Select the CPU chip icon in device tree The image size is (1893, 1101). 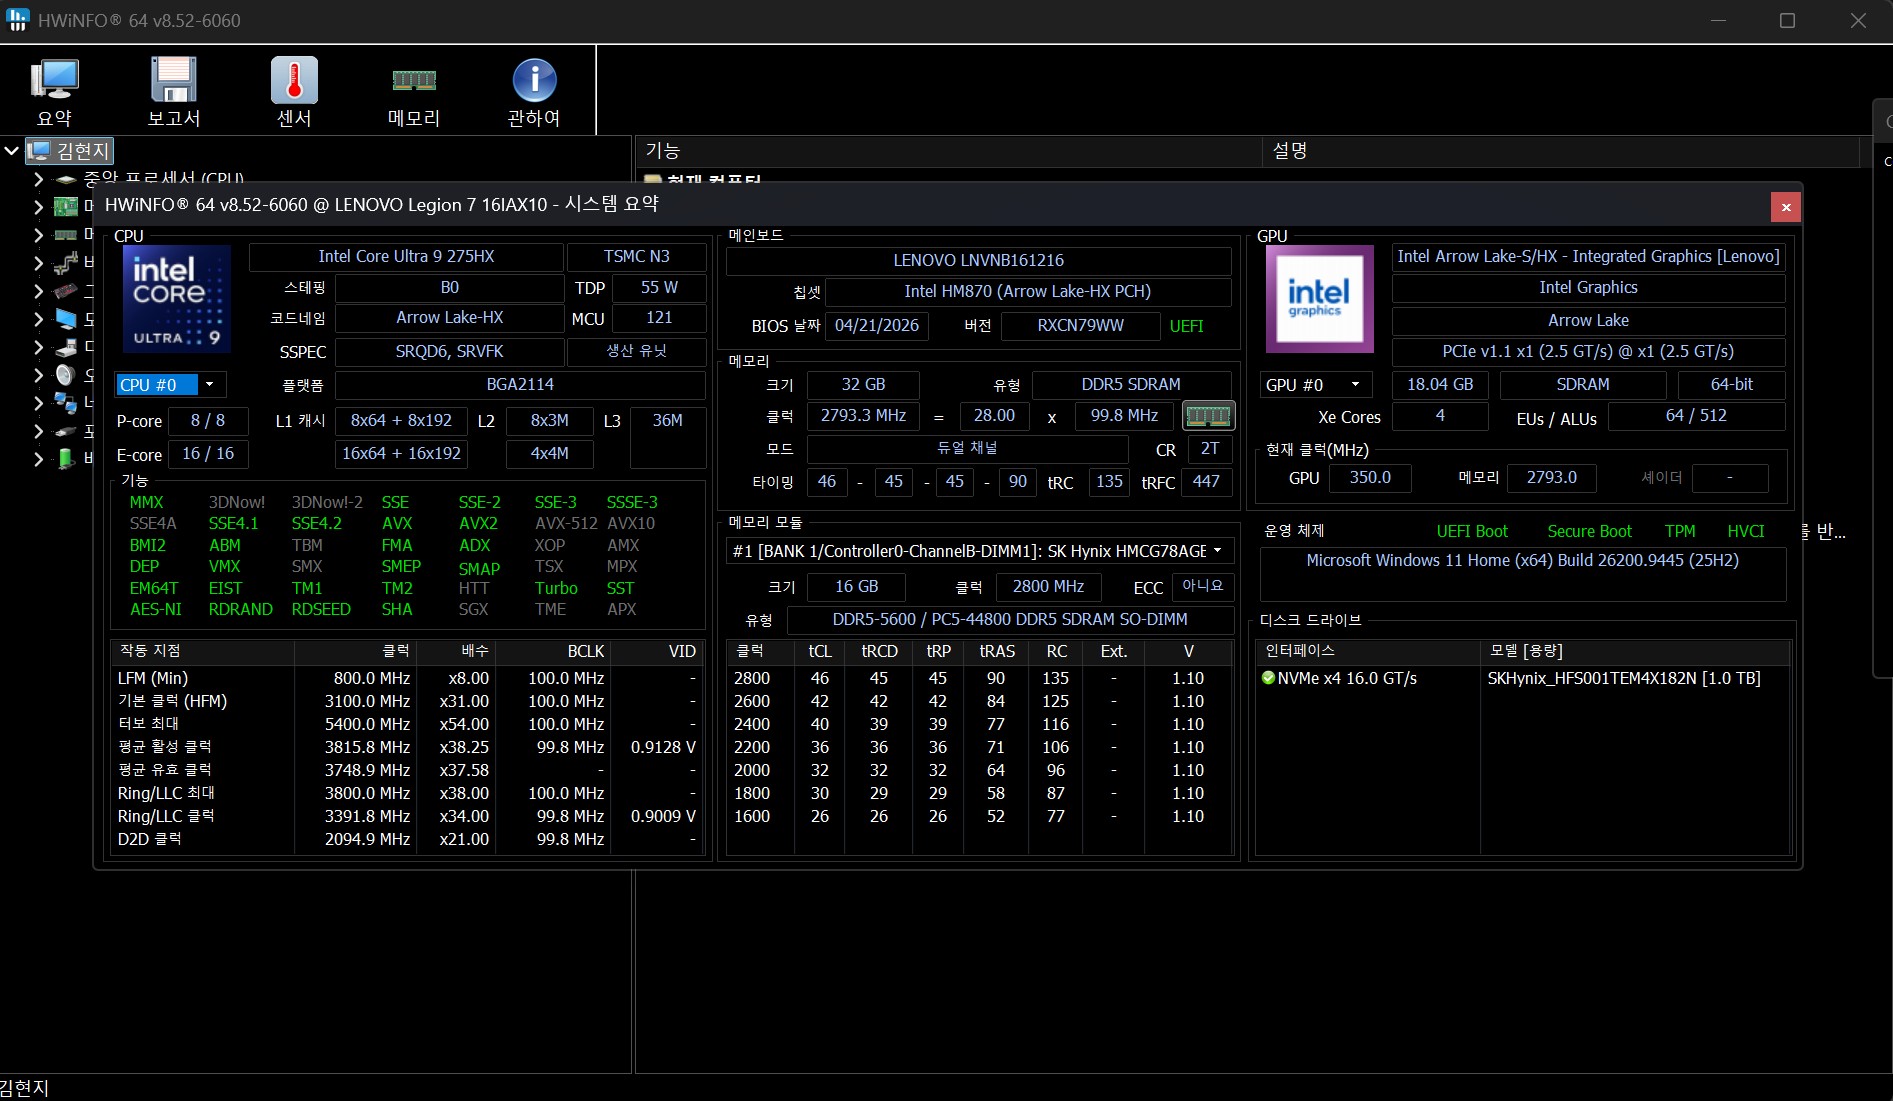pyautogui.click(x=66, y=179)
